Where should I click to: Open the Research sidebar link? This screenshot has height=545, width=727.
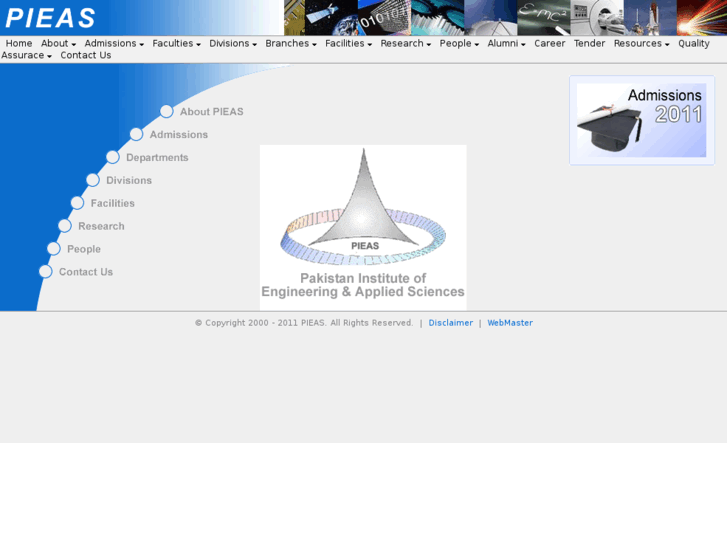[x=101, y=226]
